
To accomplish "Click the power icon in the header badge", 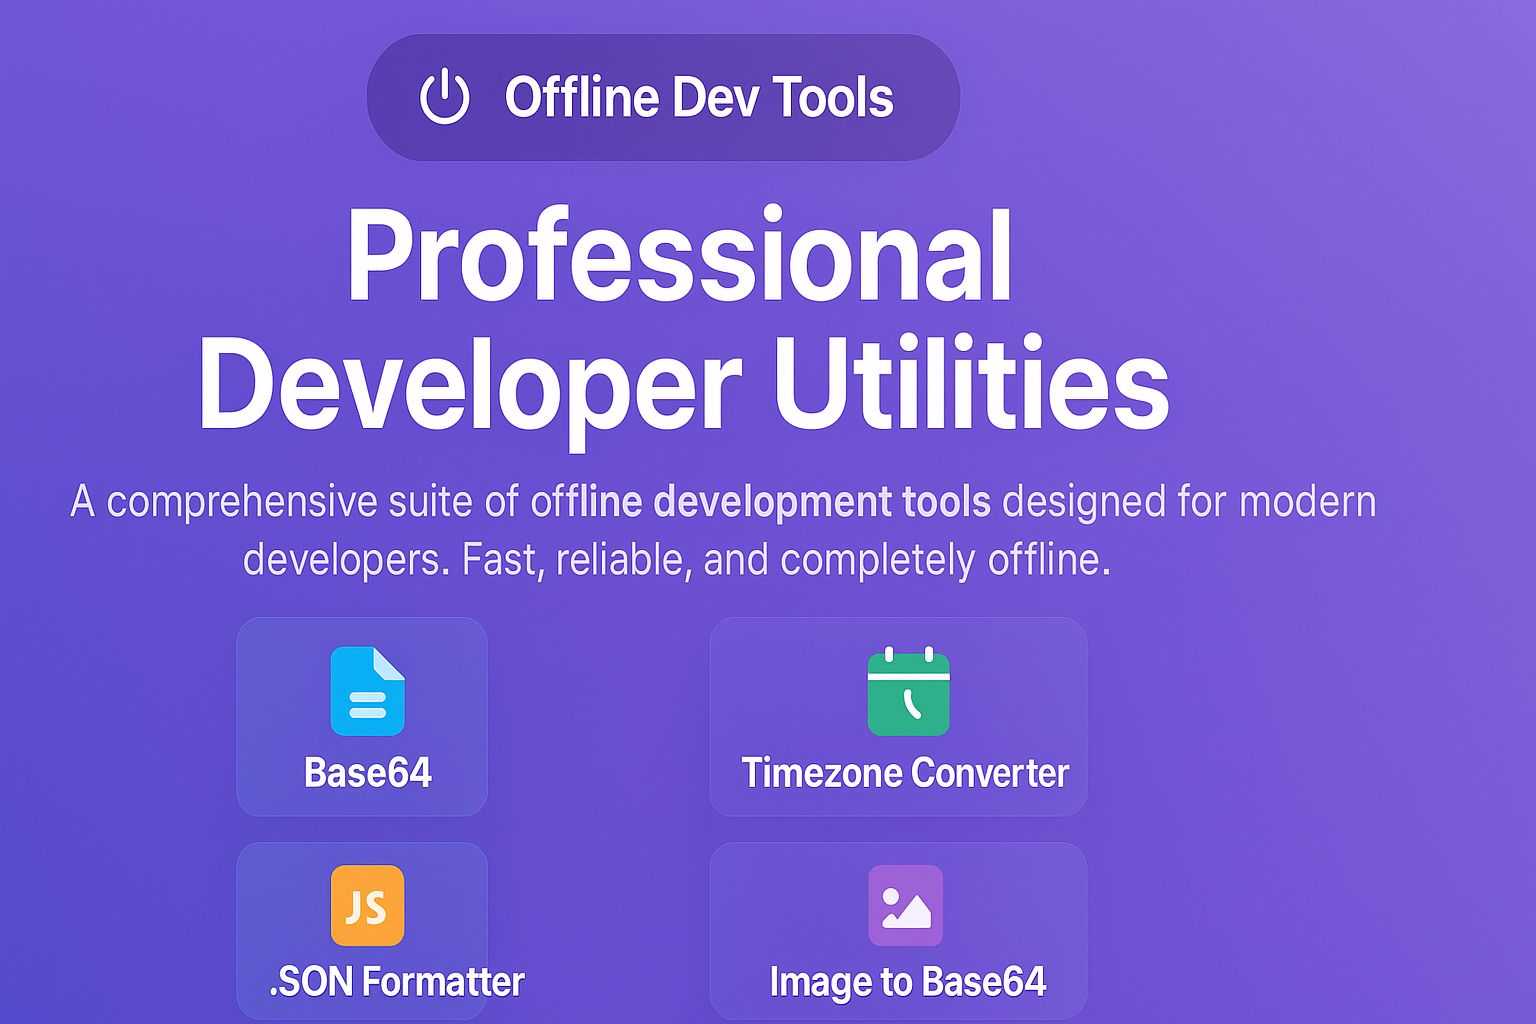I will pos(444,98).
